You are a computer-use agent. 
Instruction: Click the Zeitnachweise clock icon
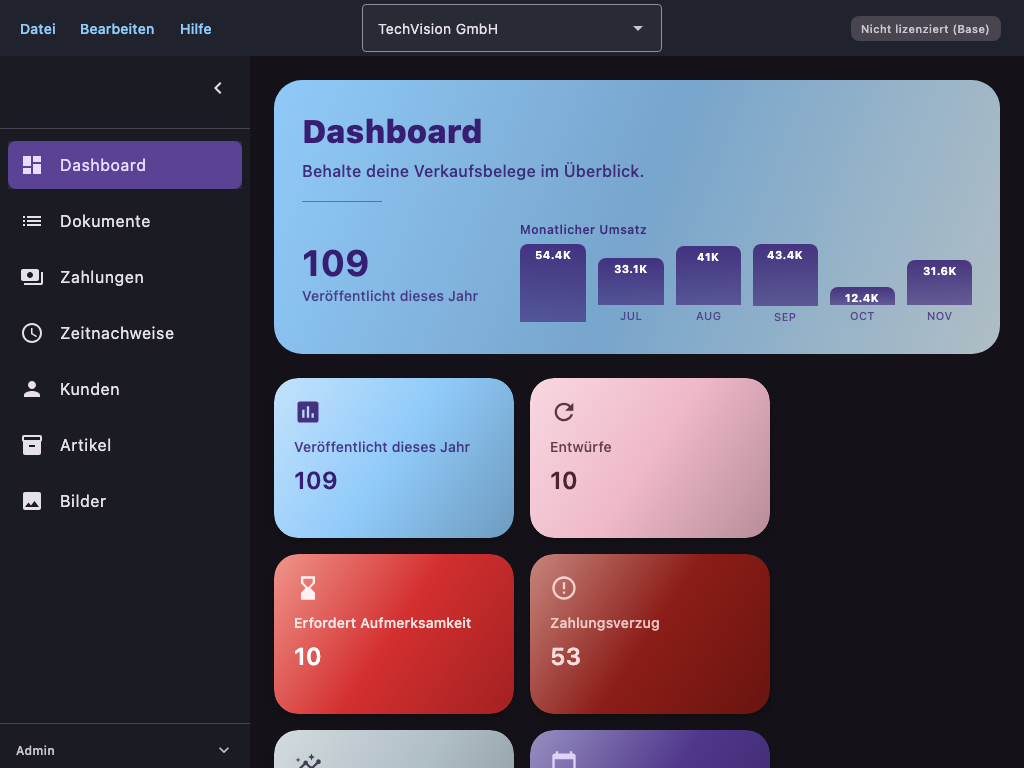32,333
